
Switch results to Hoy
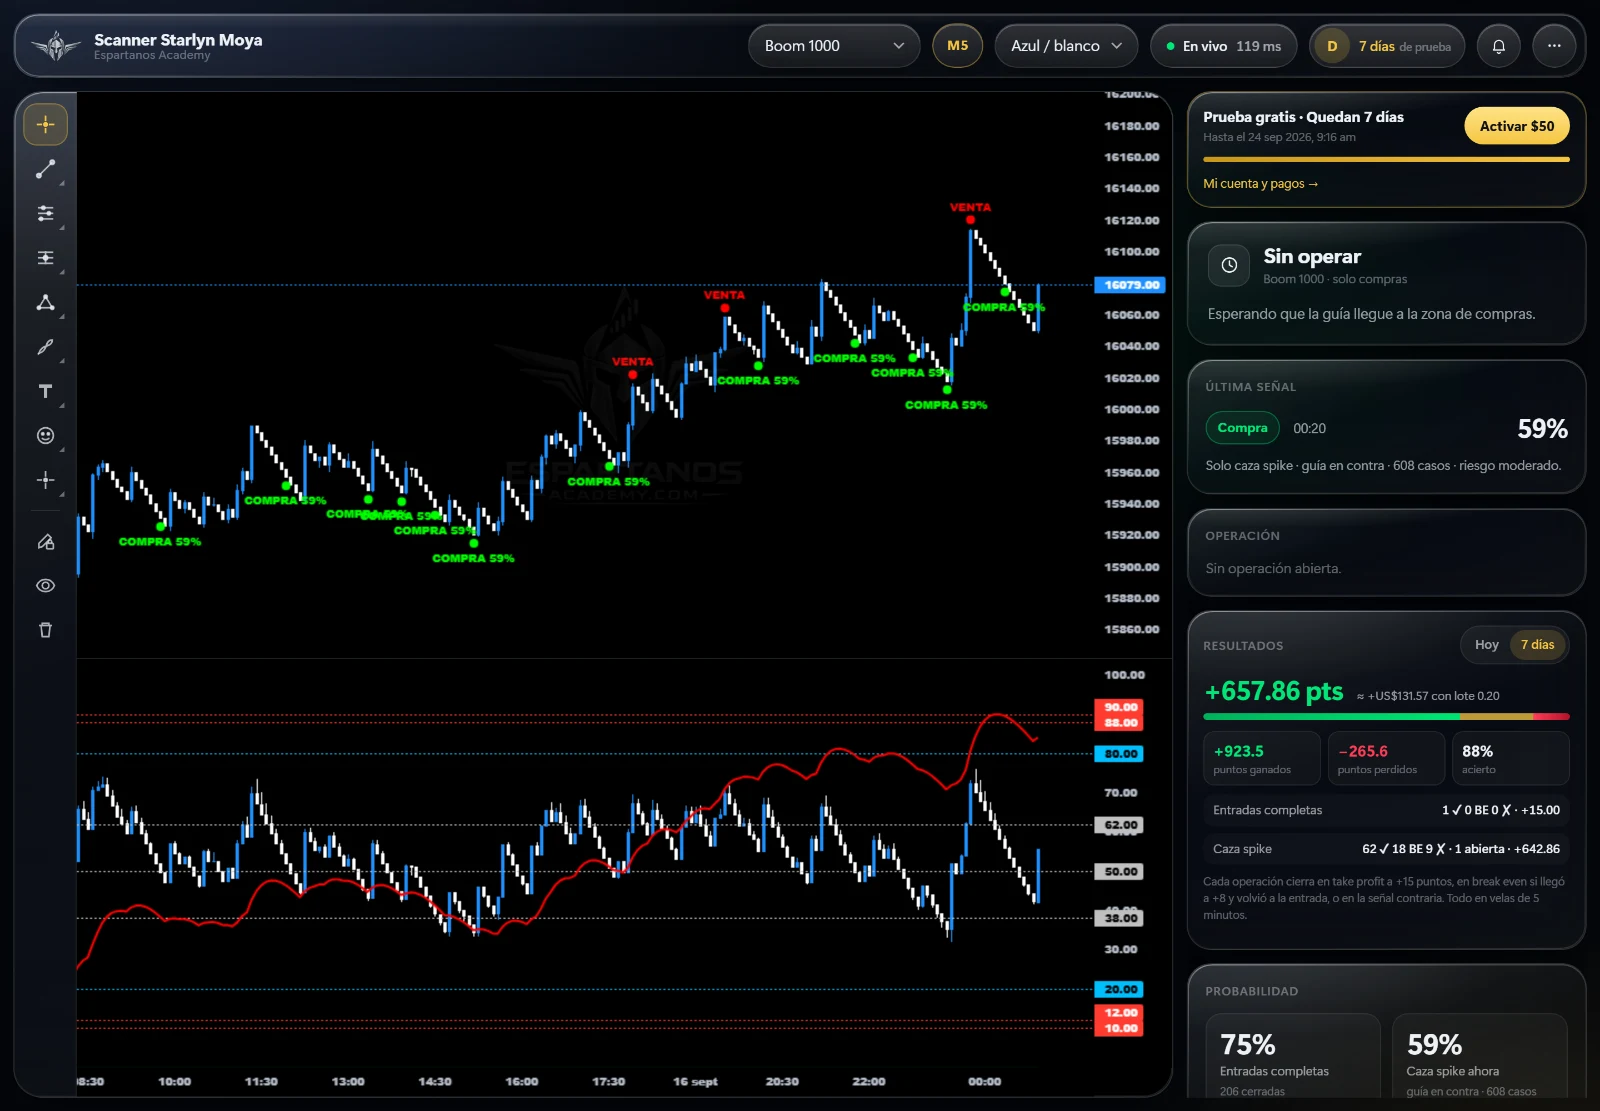1486,645
